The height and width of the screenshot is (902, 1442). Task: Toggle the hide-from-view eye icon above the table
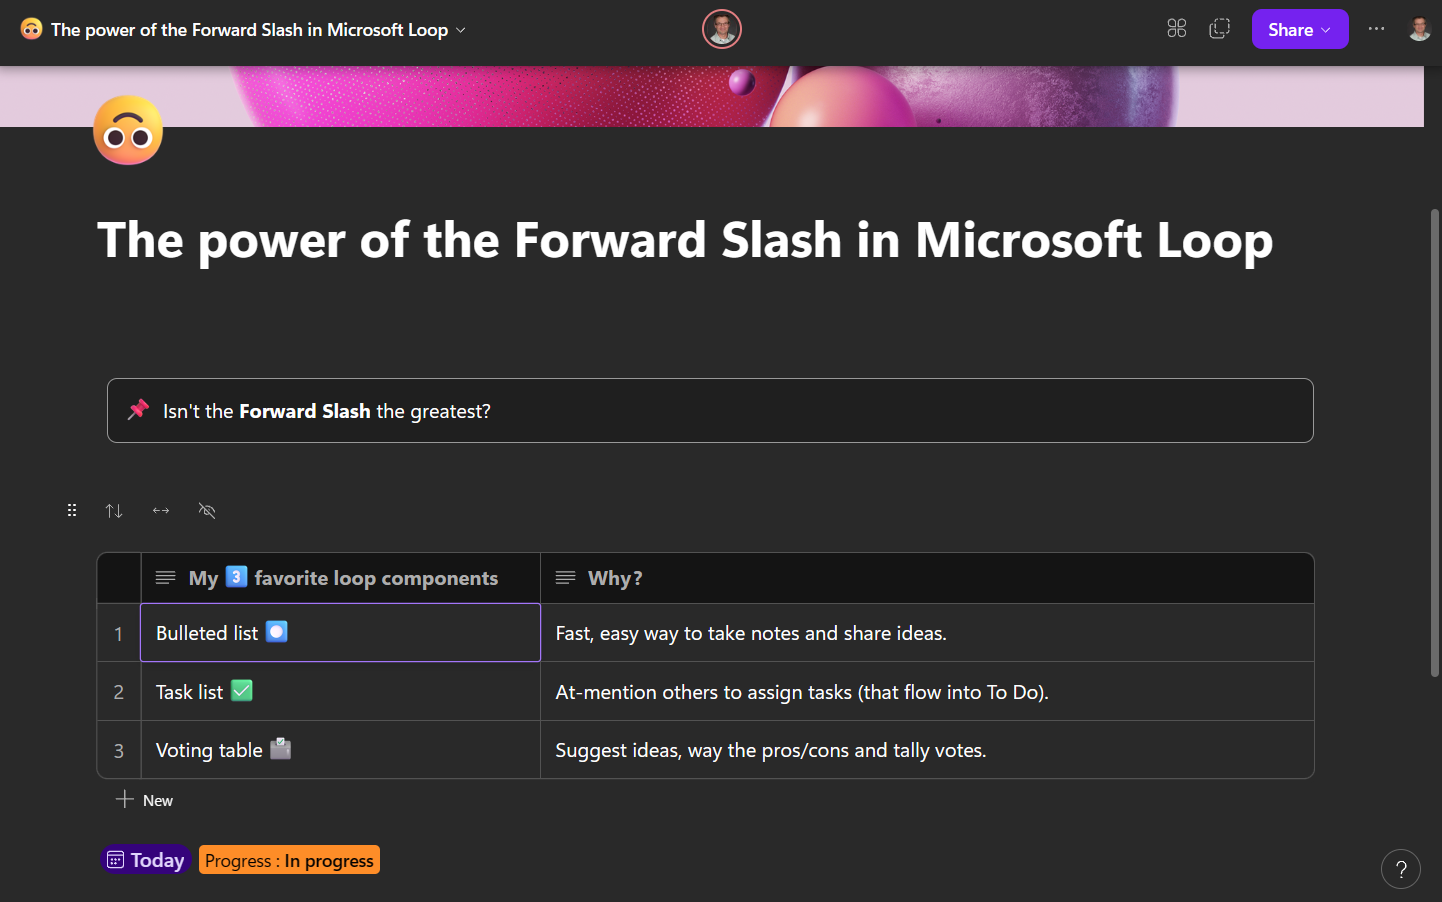coord(207,510)
